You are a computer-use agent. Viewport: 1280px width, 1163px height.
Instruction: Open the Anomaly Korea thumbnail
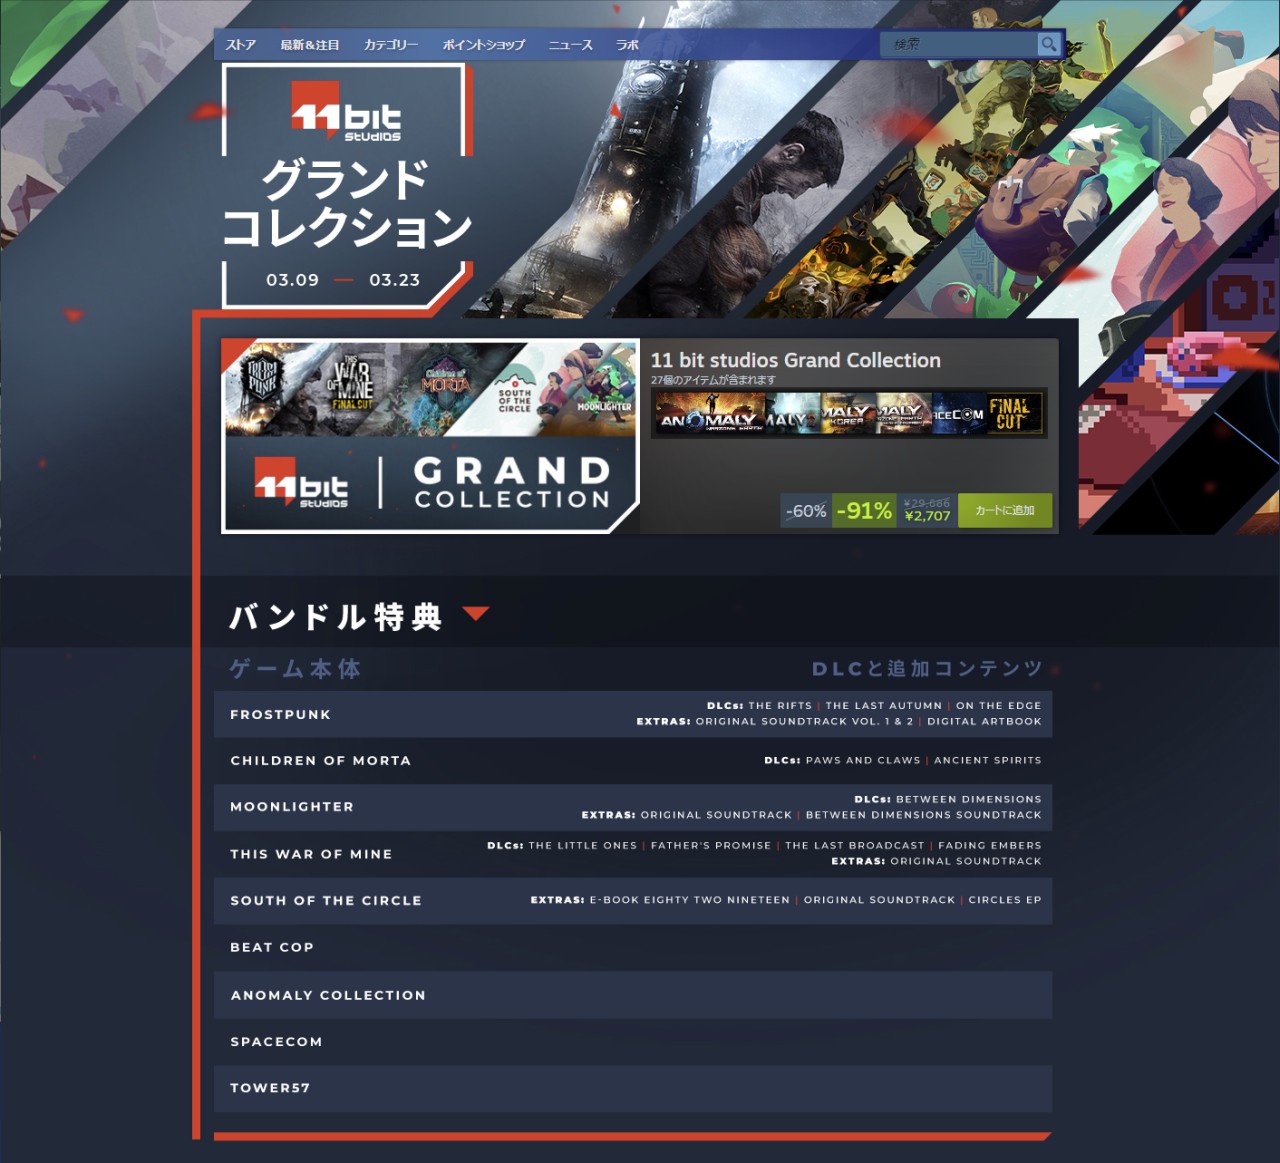point(848,413)
